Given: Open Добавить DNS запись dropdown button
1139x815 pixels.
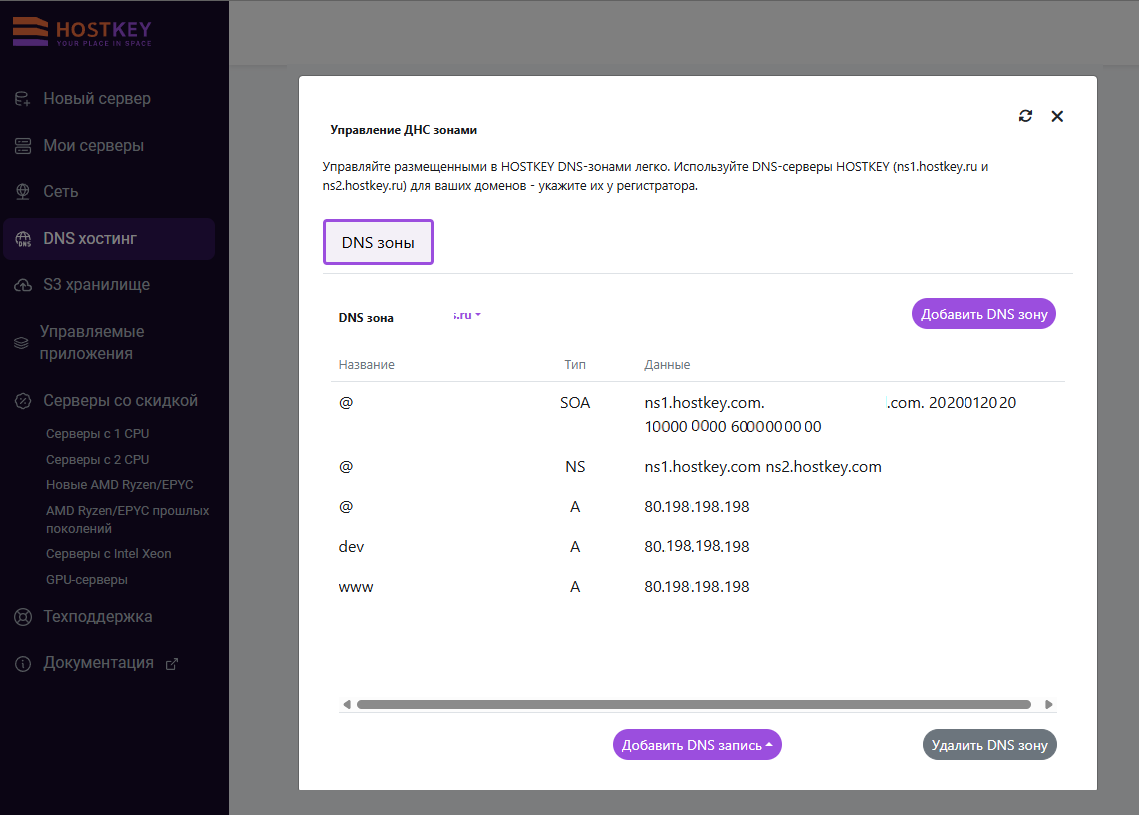Looking at the screenshot, I should pos(697,745).
